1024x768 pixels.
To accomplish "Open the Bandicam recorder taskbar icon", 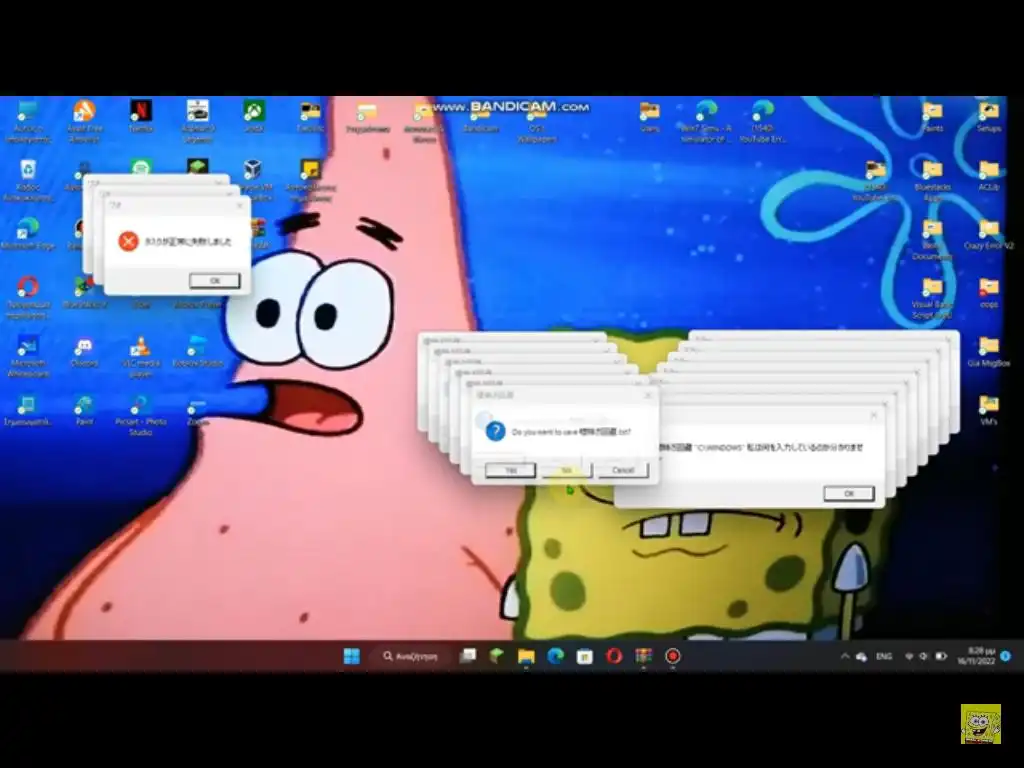I will (673, 656).
